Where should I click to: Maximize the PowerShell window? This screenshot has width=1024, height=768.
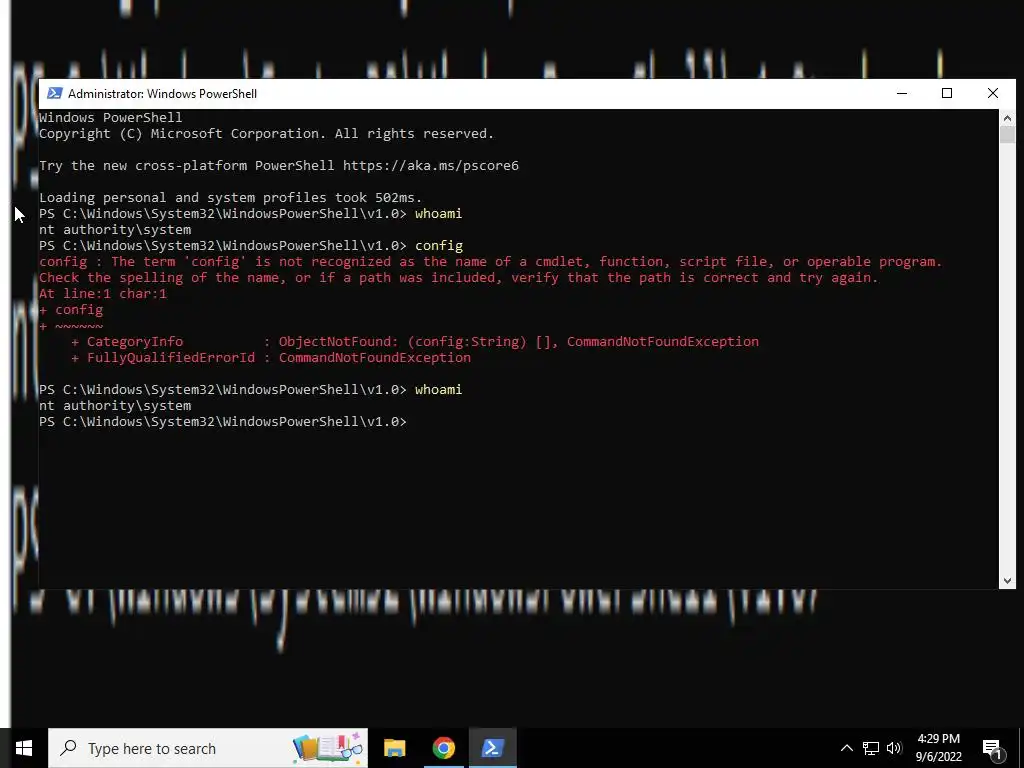coord(947,93)
